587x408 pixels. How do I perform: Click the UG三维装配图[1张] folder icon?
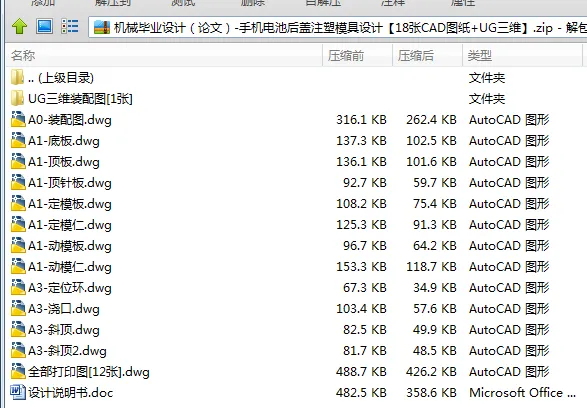(x=18, y=98)
